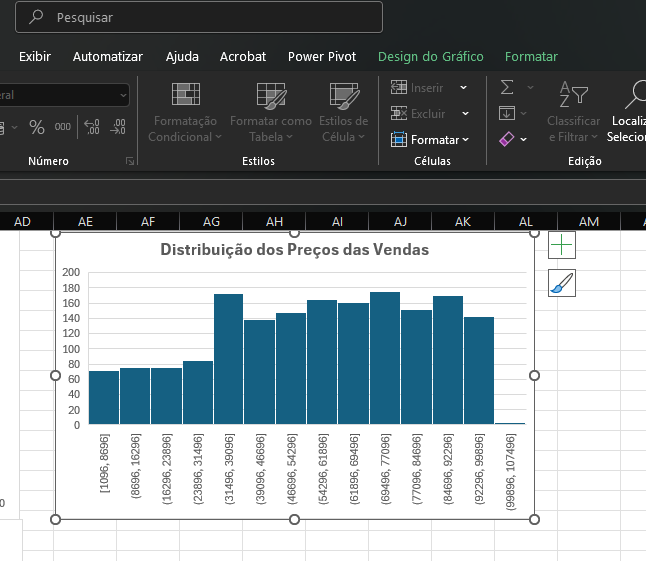Image resolution: width=646 pixels, height=561 pixels.
Task: Select column AM header
Action: tap(589, 222)
